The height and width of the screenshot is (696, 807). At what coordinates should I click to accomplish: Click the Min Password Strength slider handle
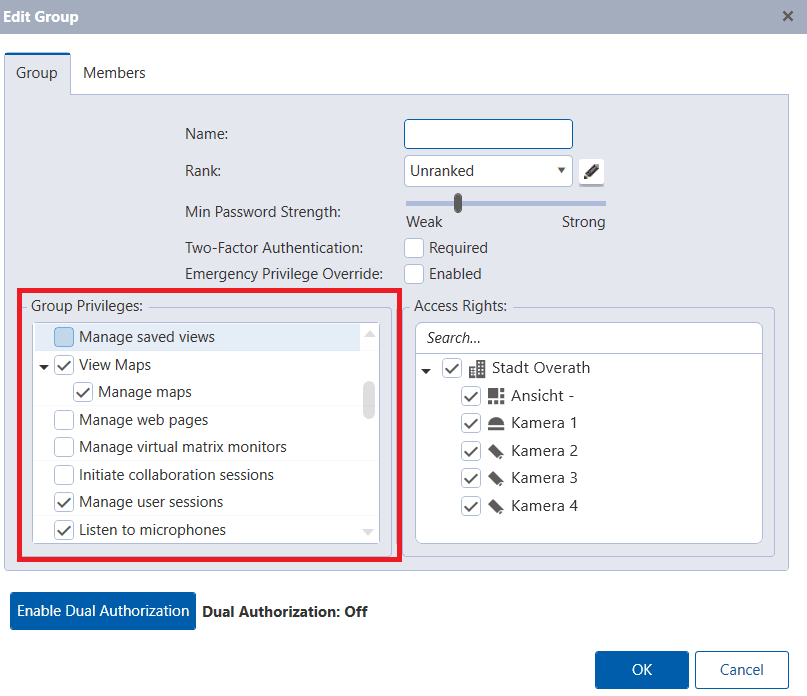click(458, 203)
